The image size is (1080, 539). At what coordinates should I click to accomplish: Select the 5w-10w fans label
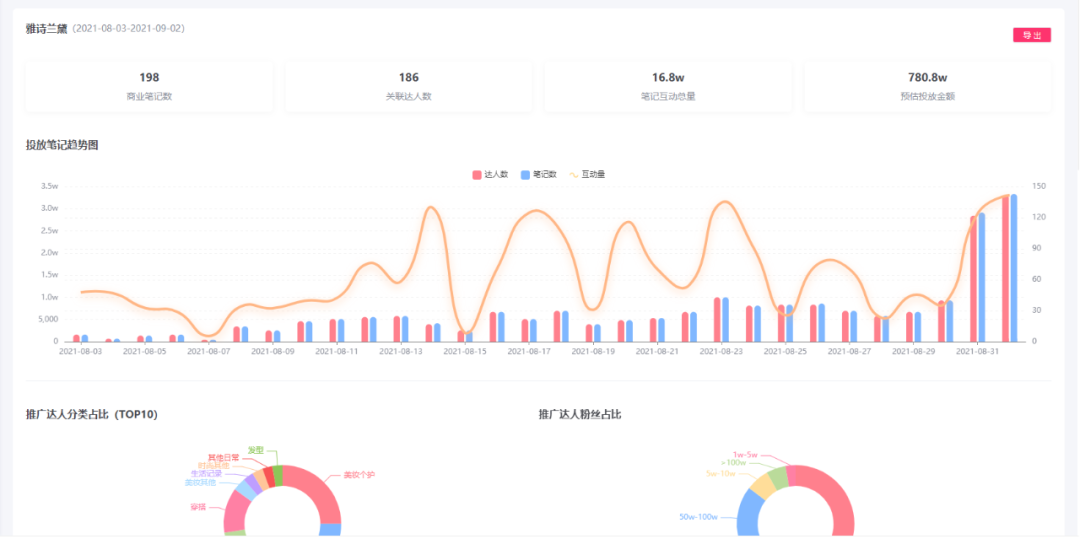[x=720, y=474]
